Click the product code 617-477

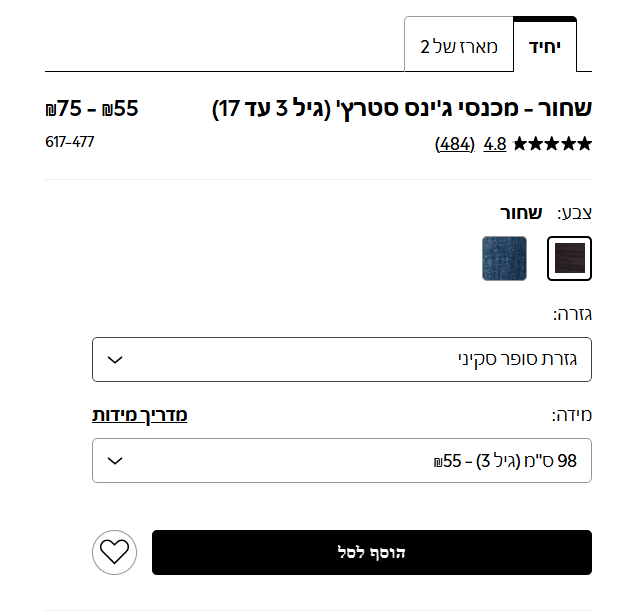coord(70,142)
